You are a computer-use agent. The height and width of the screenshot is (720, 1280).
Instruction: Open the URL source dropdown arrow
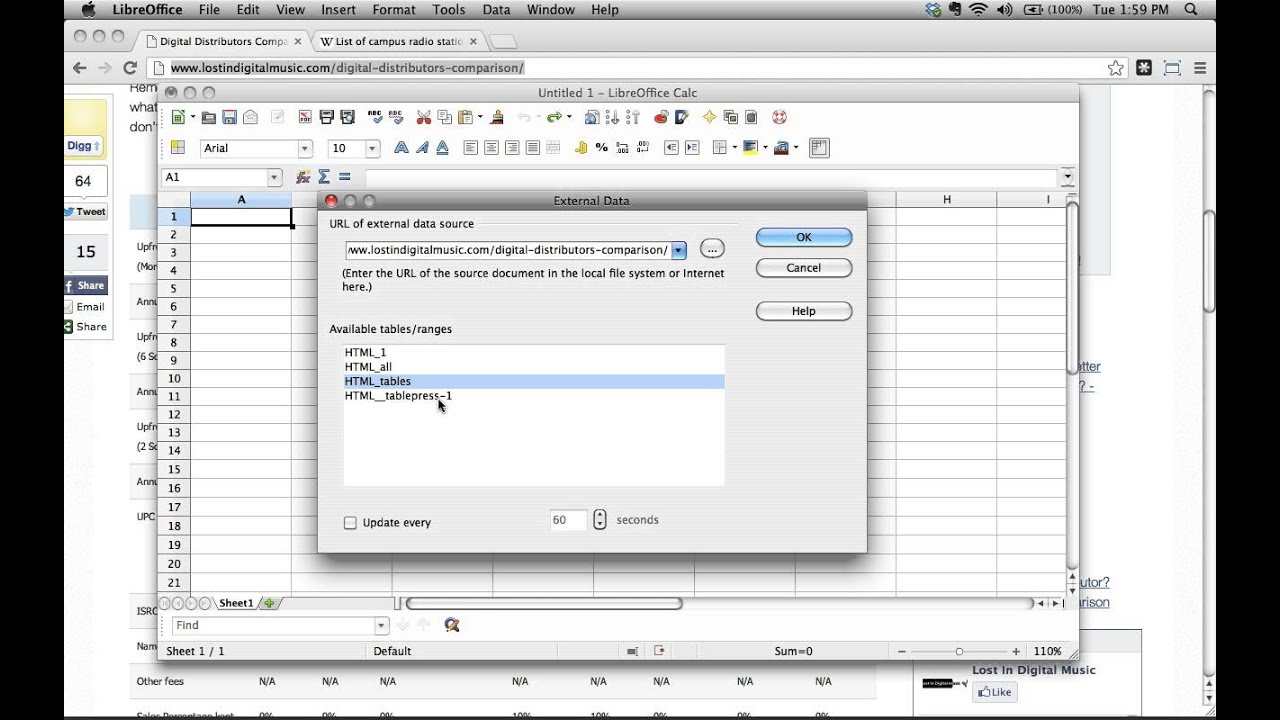(679, 250)
